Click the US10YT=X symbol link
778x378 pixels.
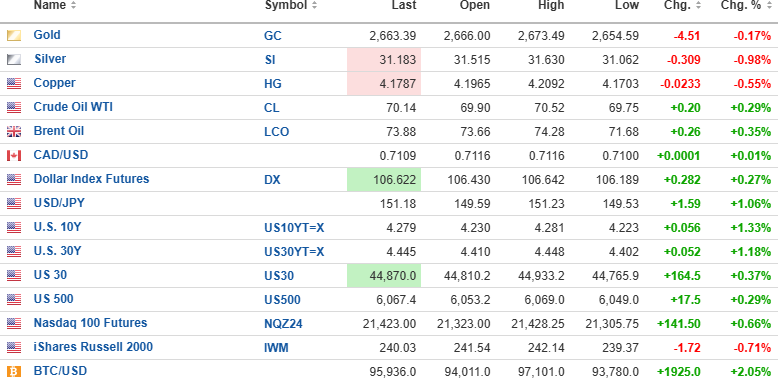[294, 228]
